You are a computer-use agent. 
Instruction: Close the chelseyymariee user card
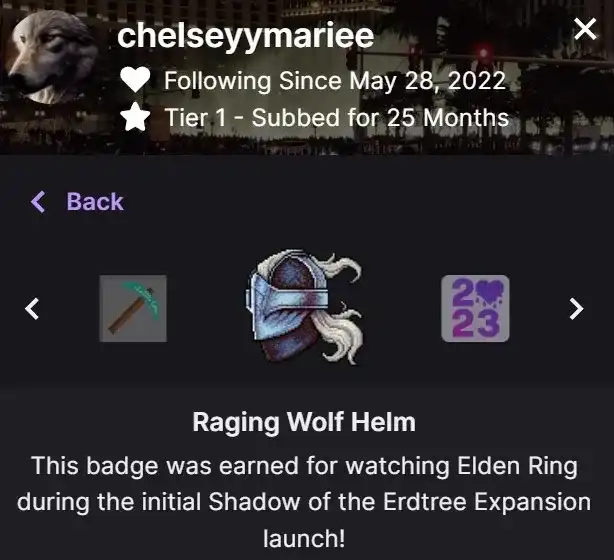tap(585, 29)
